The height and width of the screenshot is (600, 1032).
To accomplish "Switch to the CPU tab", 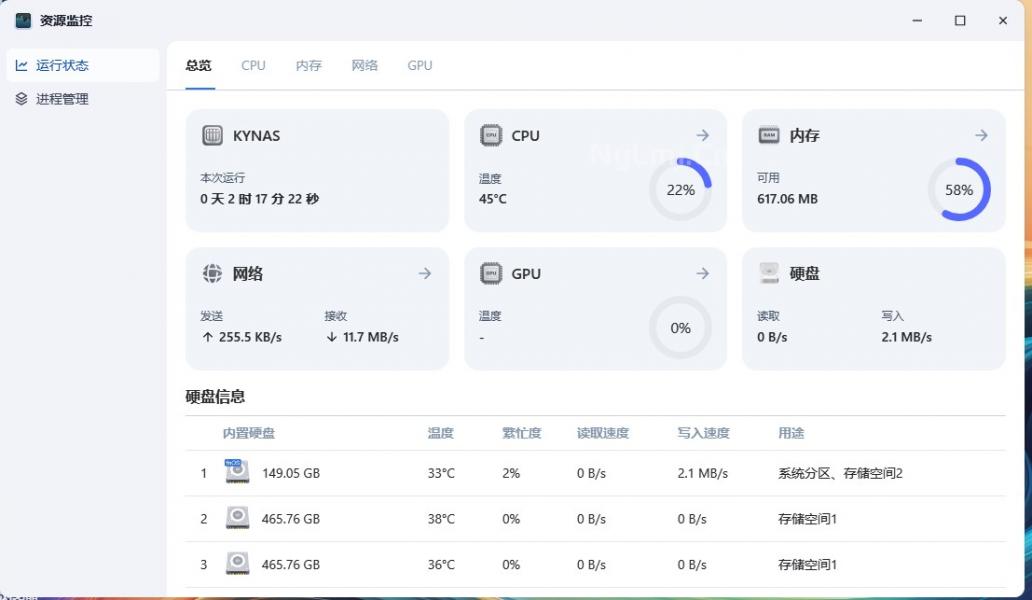I will tap(253, 65).
